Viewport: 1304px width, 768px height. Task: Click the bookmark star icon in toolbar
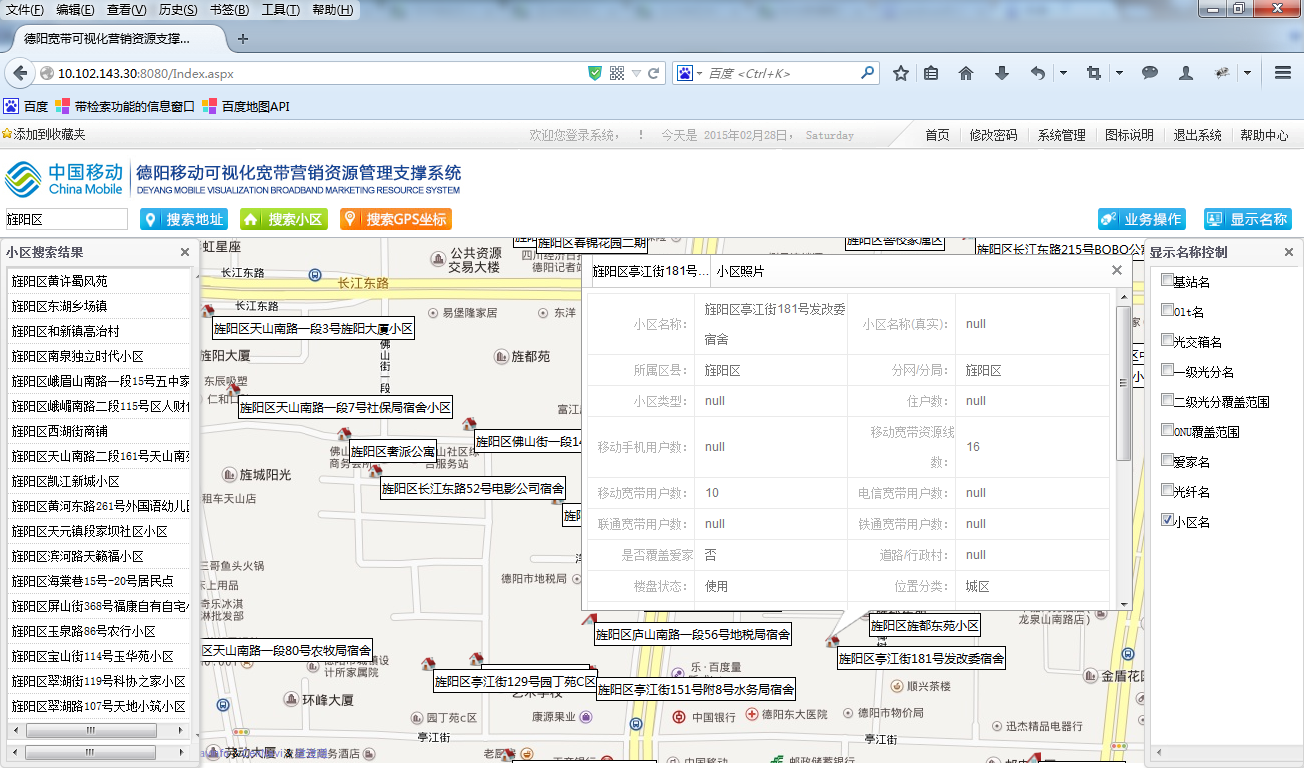901,73
